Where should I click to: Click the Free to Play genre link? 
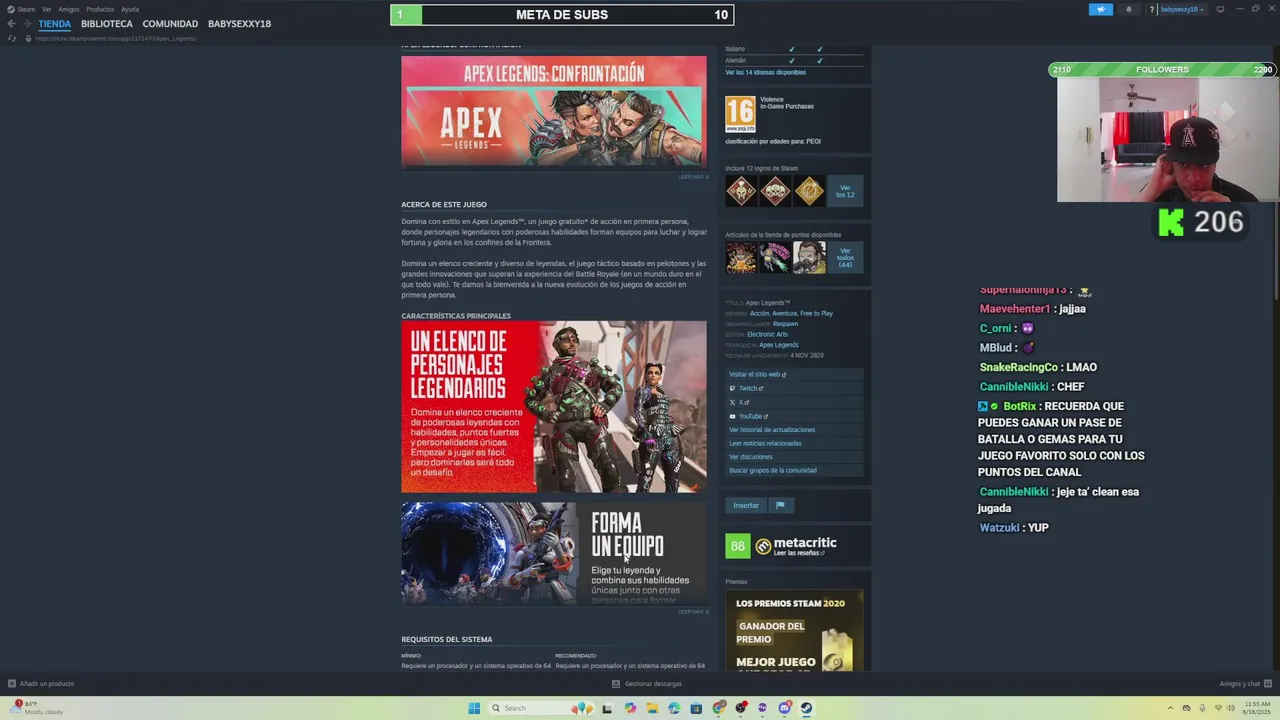816,313
